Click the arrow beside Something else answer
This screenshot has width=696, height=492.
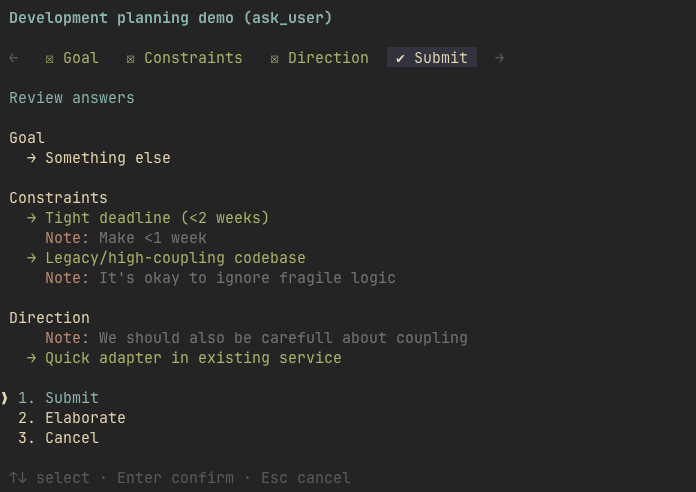pos(32,158)
